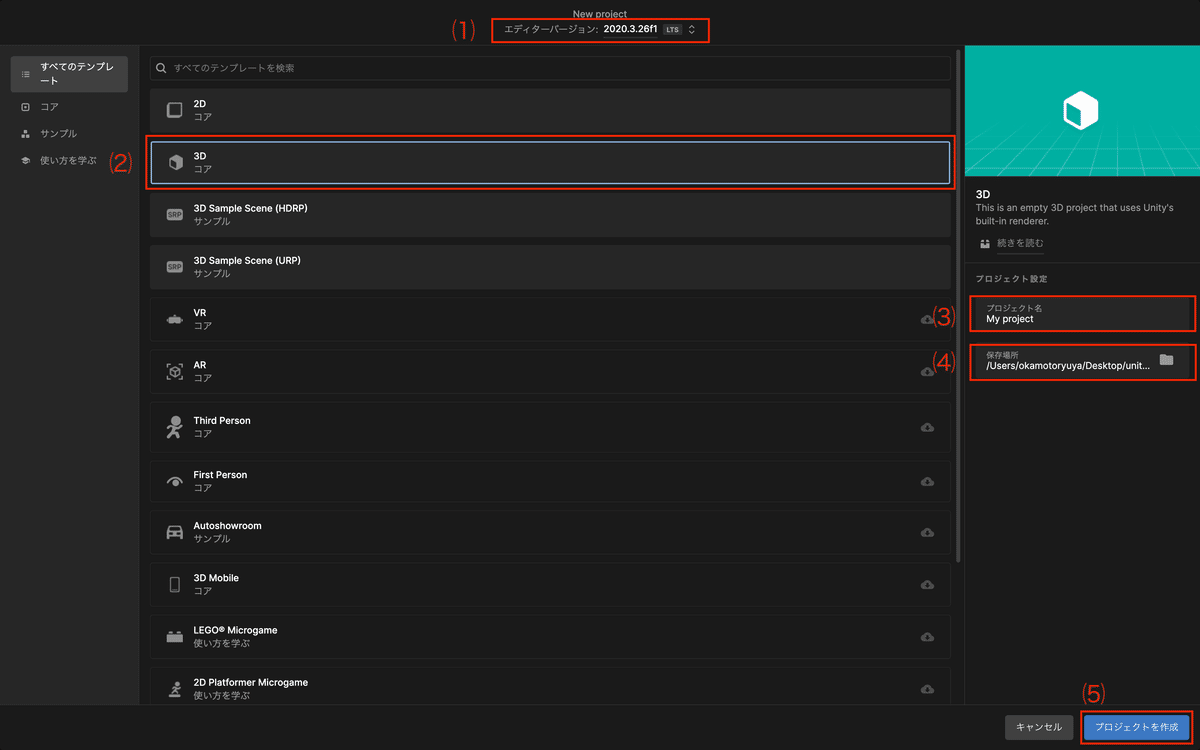Click the AR cube-frame icon

(175, 372)
